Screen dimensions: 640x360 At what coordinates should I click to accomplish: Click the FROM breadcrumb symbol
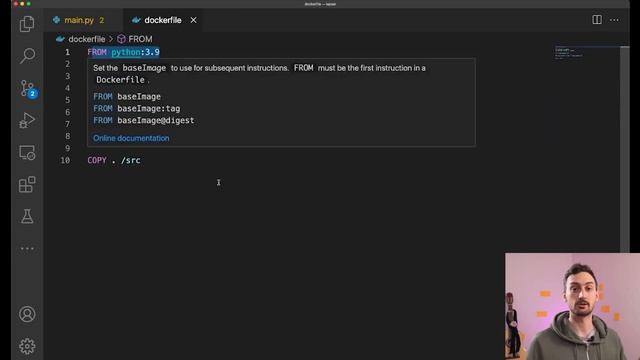click(135, 39)
